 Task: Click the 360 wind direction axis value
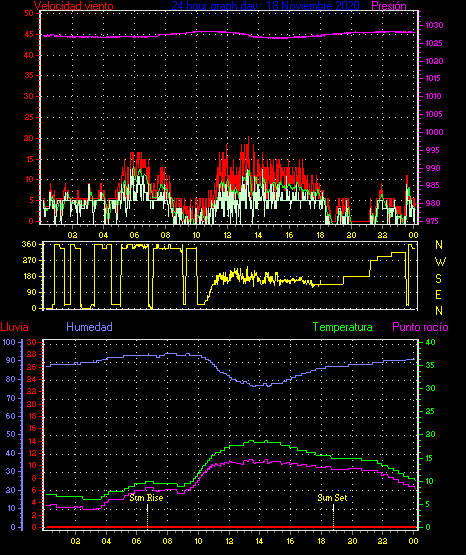29,244
